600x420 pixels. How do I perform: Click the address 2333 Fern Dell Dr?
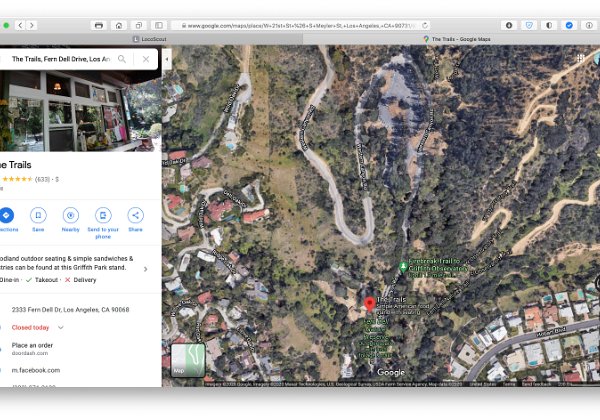(70, 309)
